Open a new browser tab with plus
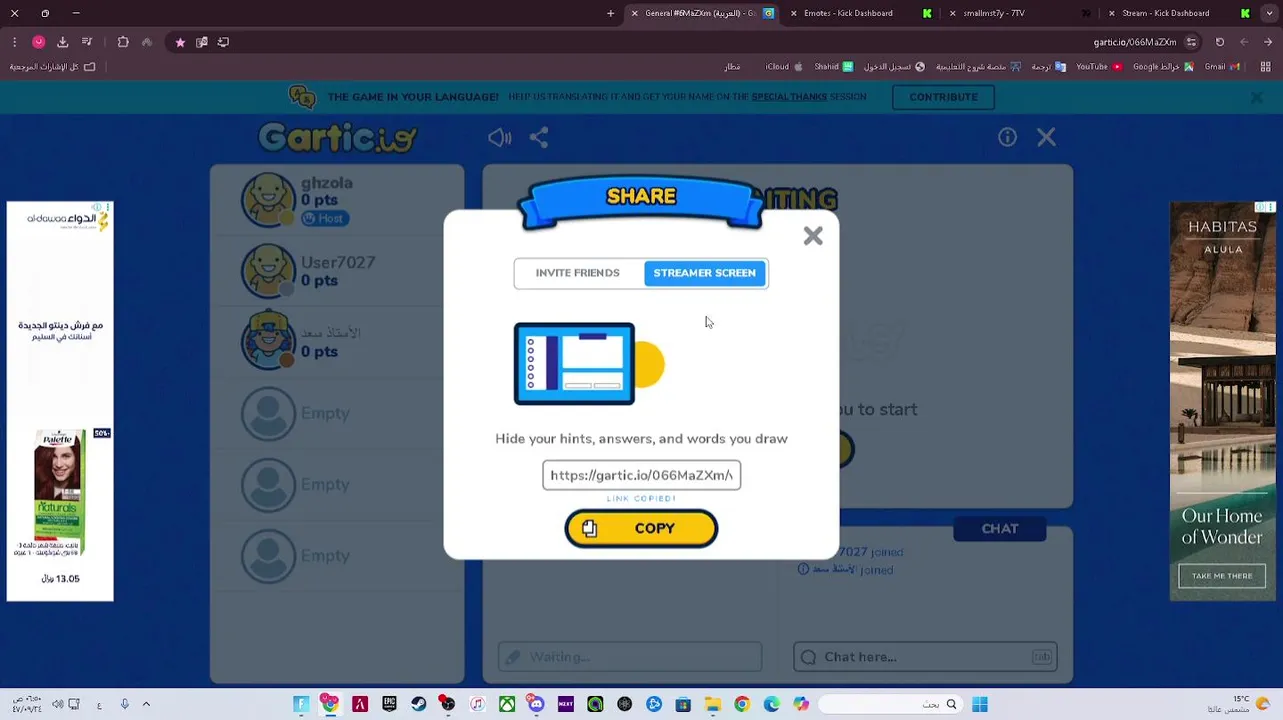This screenshot has width=1283, height=720. pos(610,13)
